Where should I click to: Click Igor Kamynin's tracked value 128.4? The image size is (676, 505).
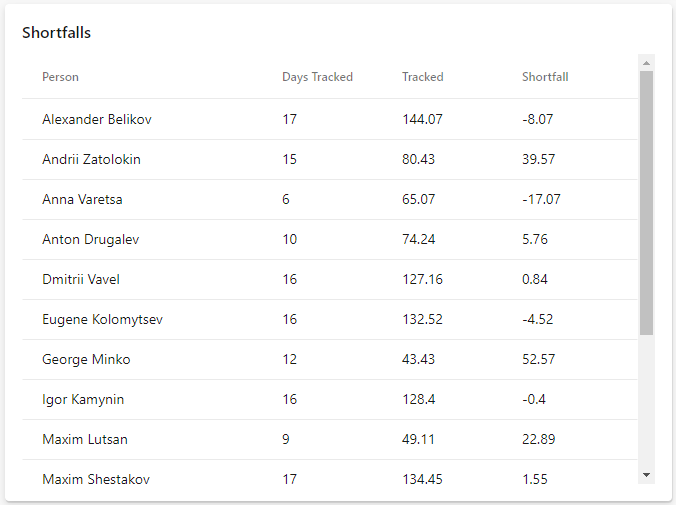click(x=419, y=399)
